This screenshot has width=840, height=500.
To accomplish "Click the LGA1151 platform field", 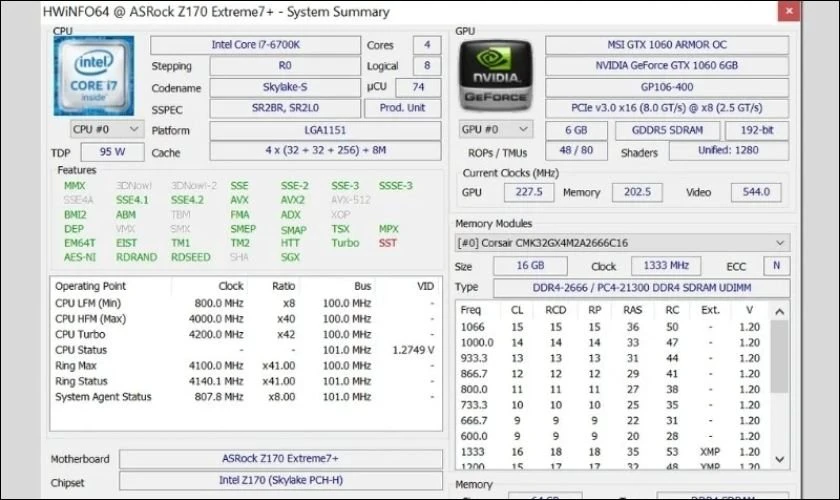I will (325, 130).
